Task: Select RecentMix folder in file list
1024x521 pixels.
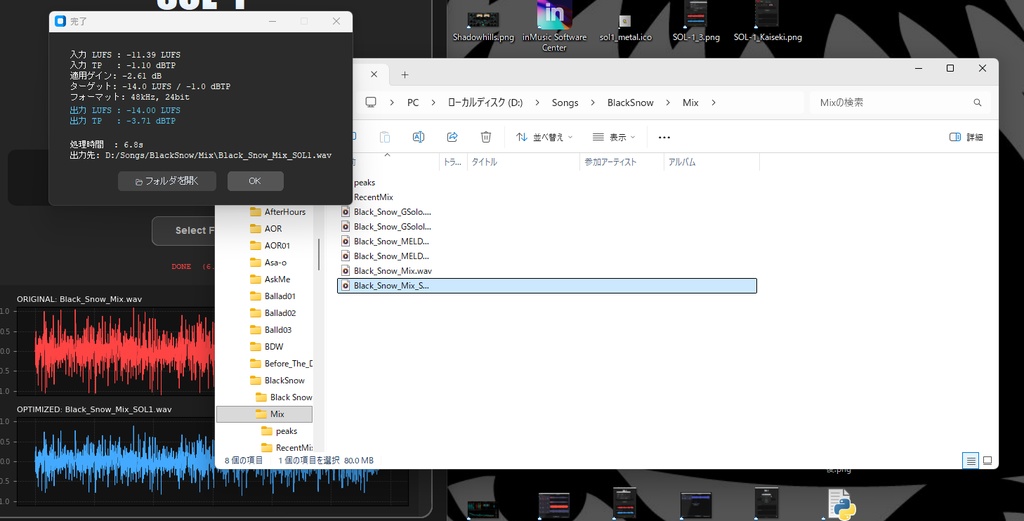Action: click(373, 197)
